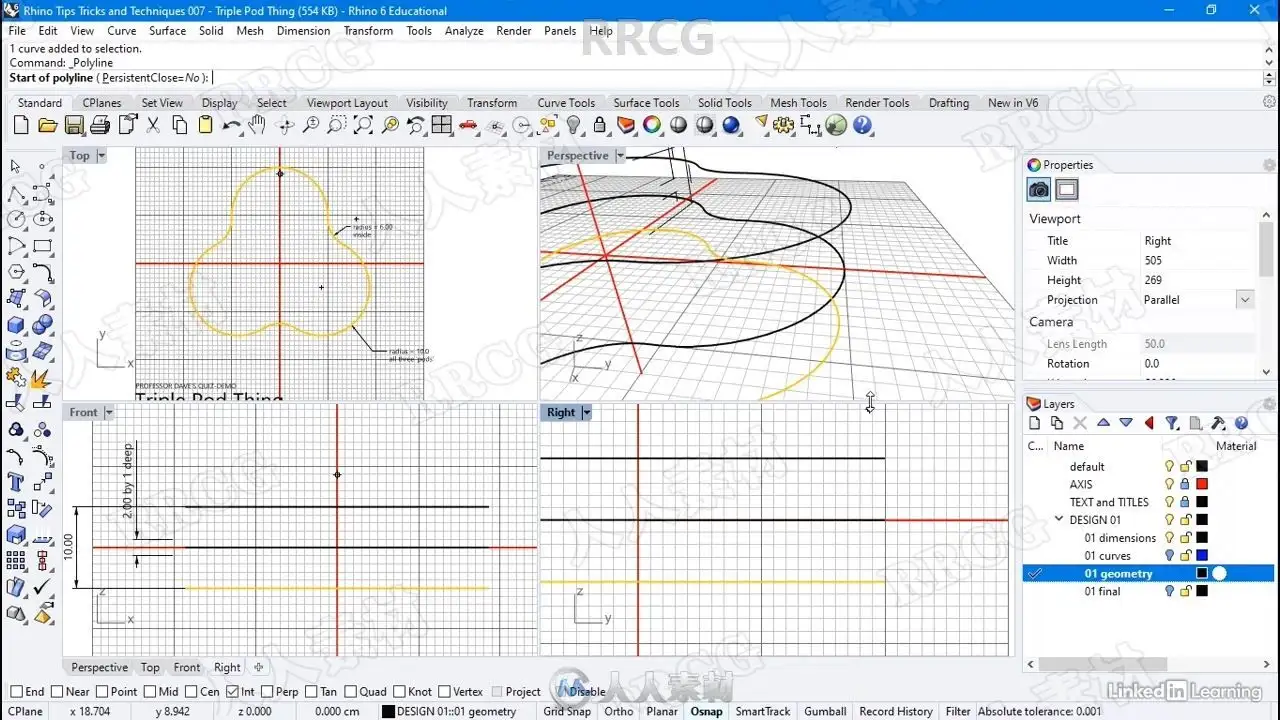Toggle SmartTrack in status bar
1280x720 pixels.
click(x=763, y=712)
